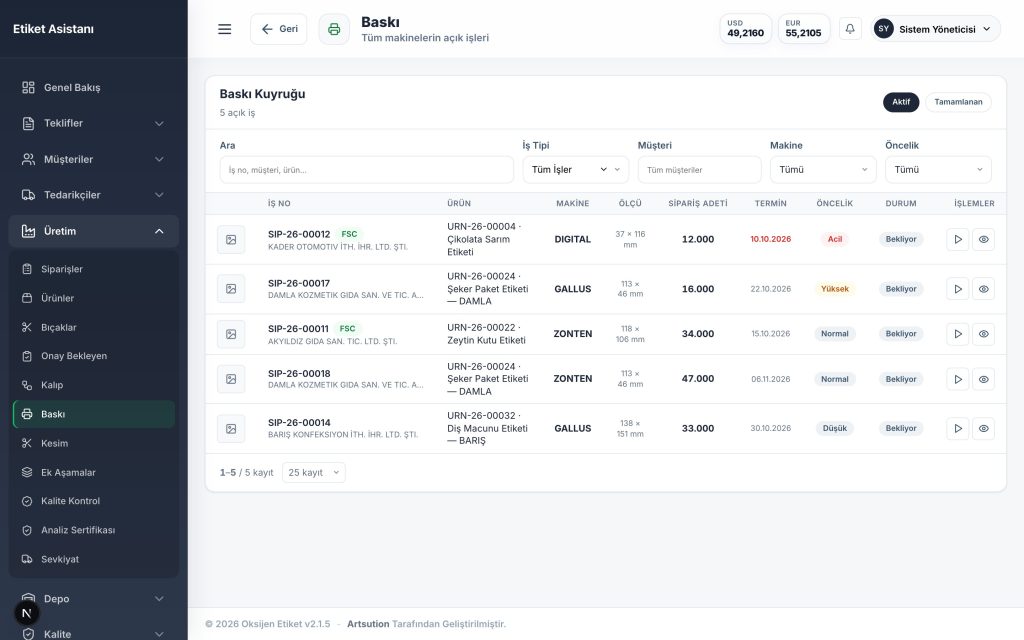Click the USD exchange rate badge
Viewport: 1024px width, 640px height.
click(745, 29)
